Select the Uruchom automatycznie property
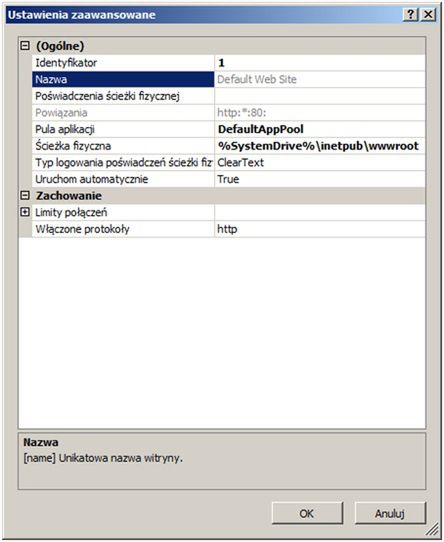Image resolution: width=444 pixels, height=542 pixels. (123, 179)
